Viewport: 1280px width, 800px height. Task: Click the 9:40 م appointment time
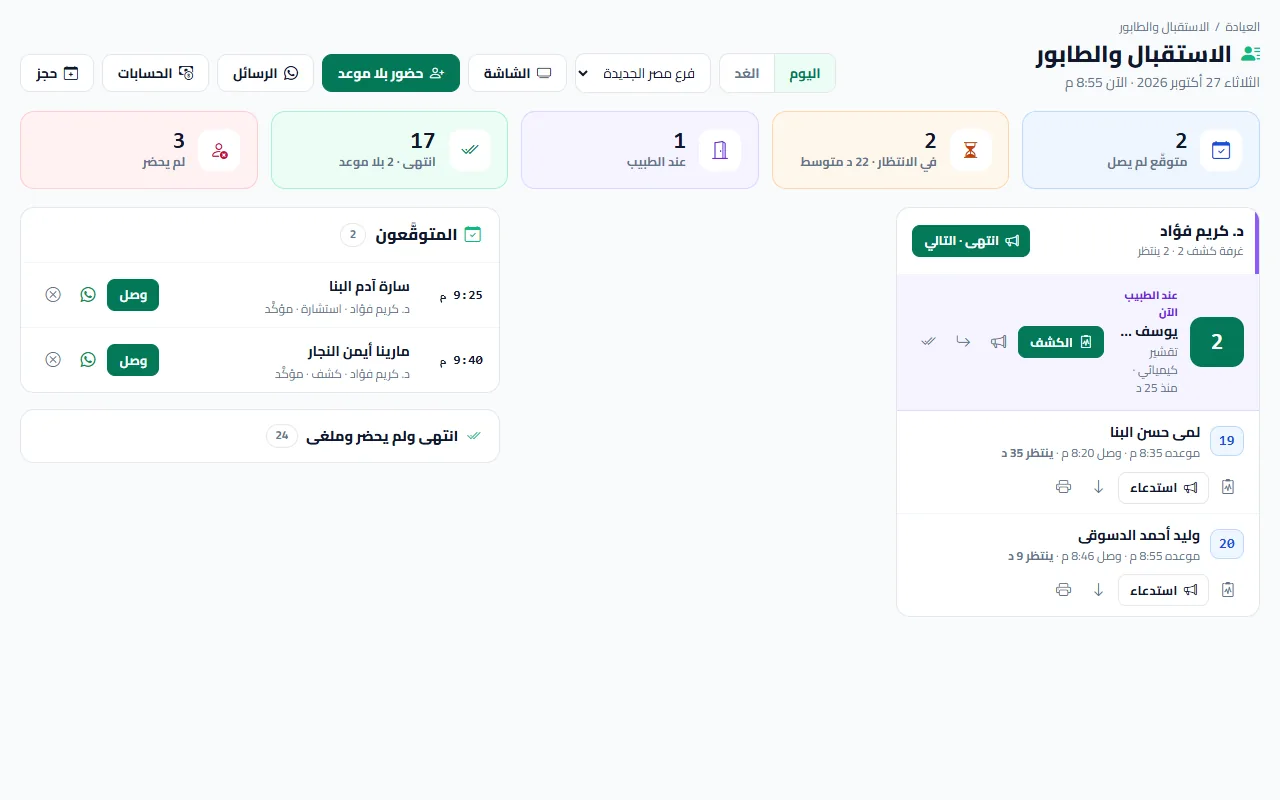pos(463,360)
